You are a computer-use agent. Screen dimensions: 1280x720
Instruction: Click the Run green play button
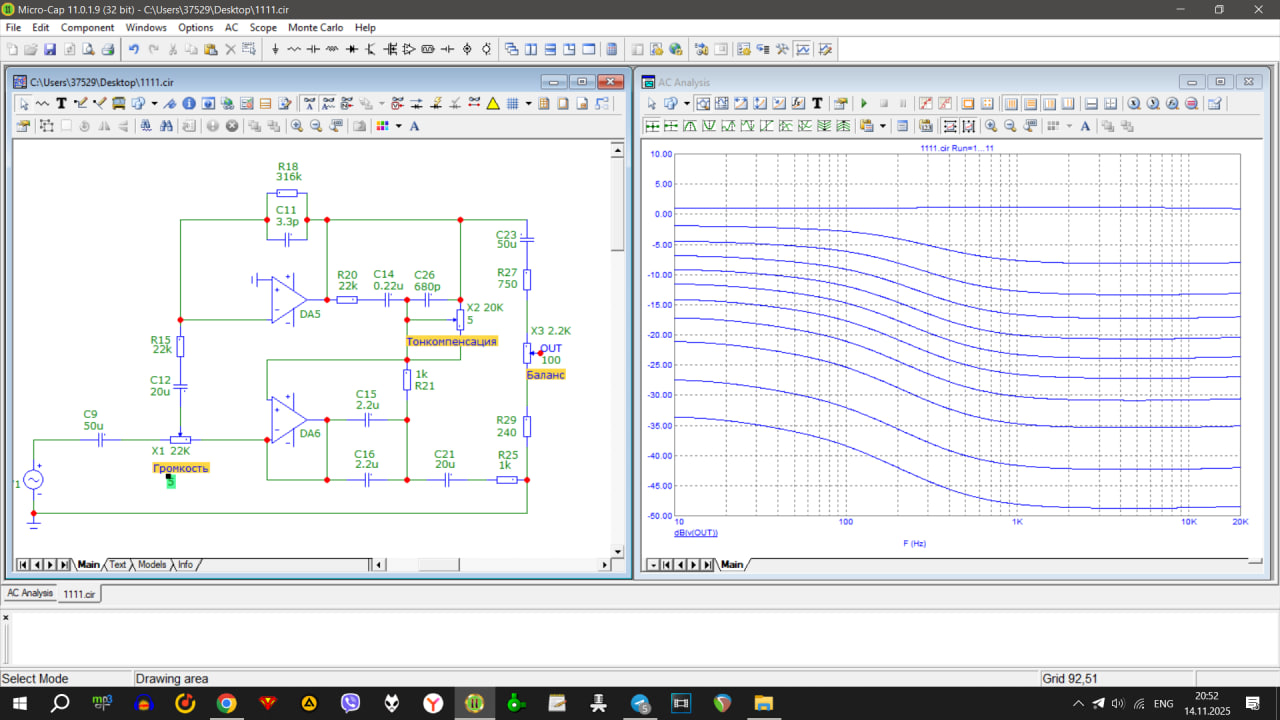click(x=864, y=103)
